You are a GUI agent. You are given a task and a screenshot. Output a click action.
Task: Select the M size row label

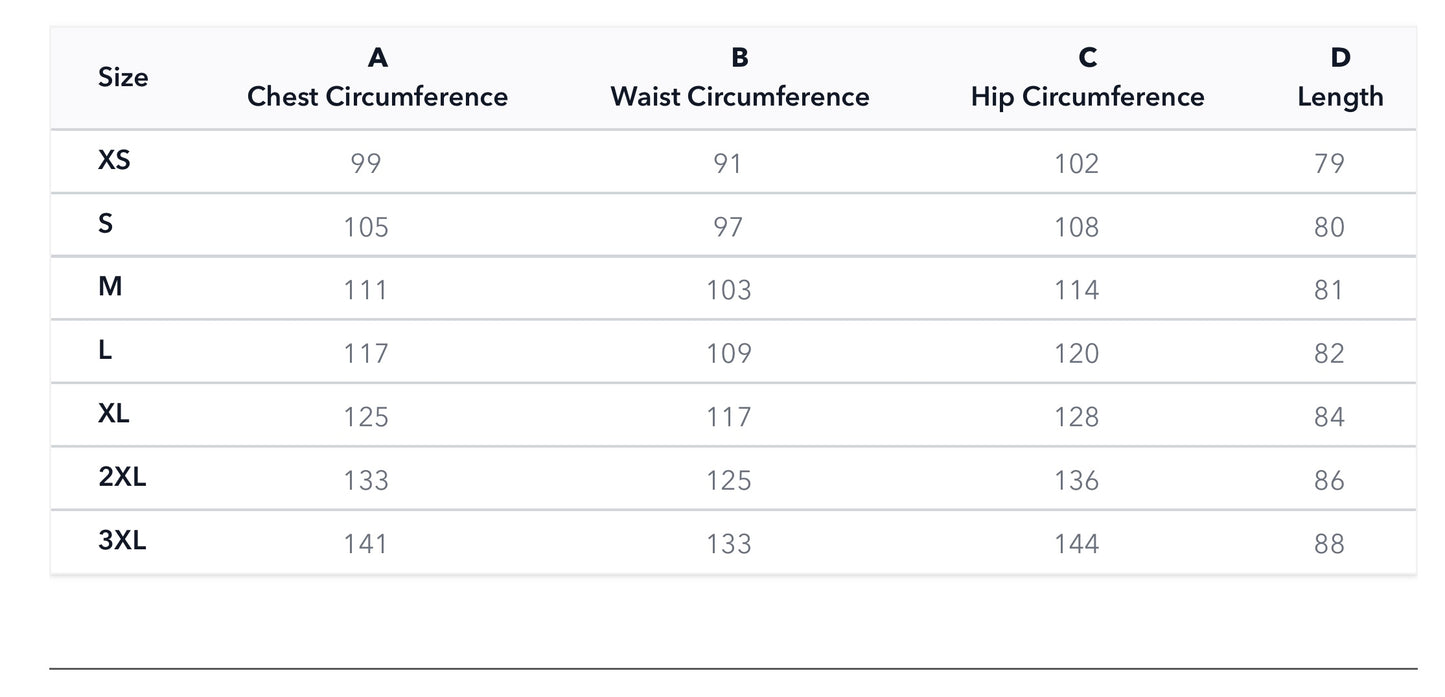tap(110, 287)
